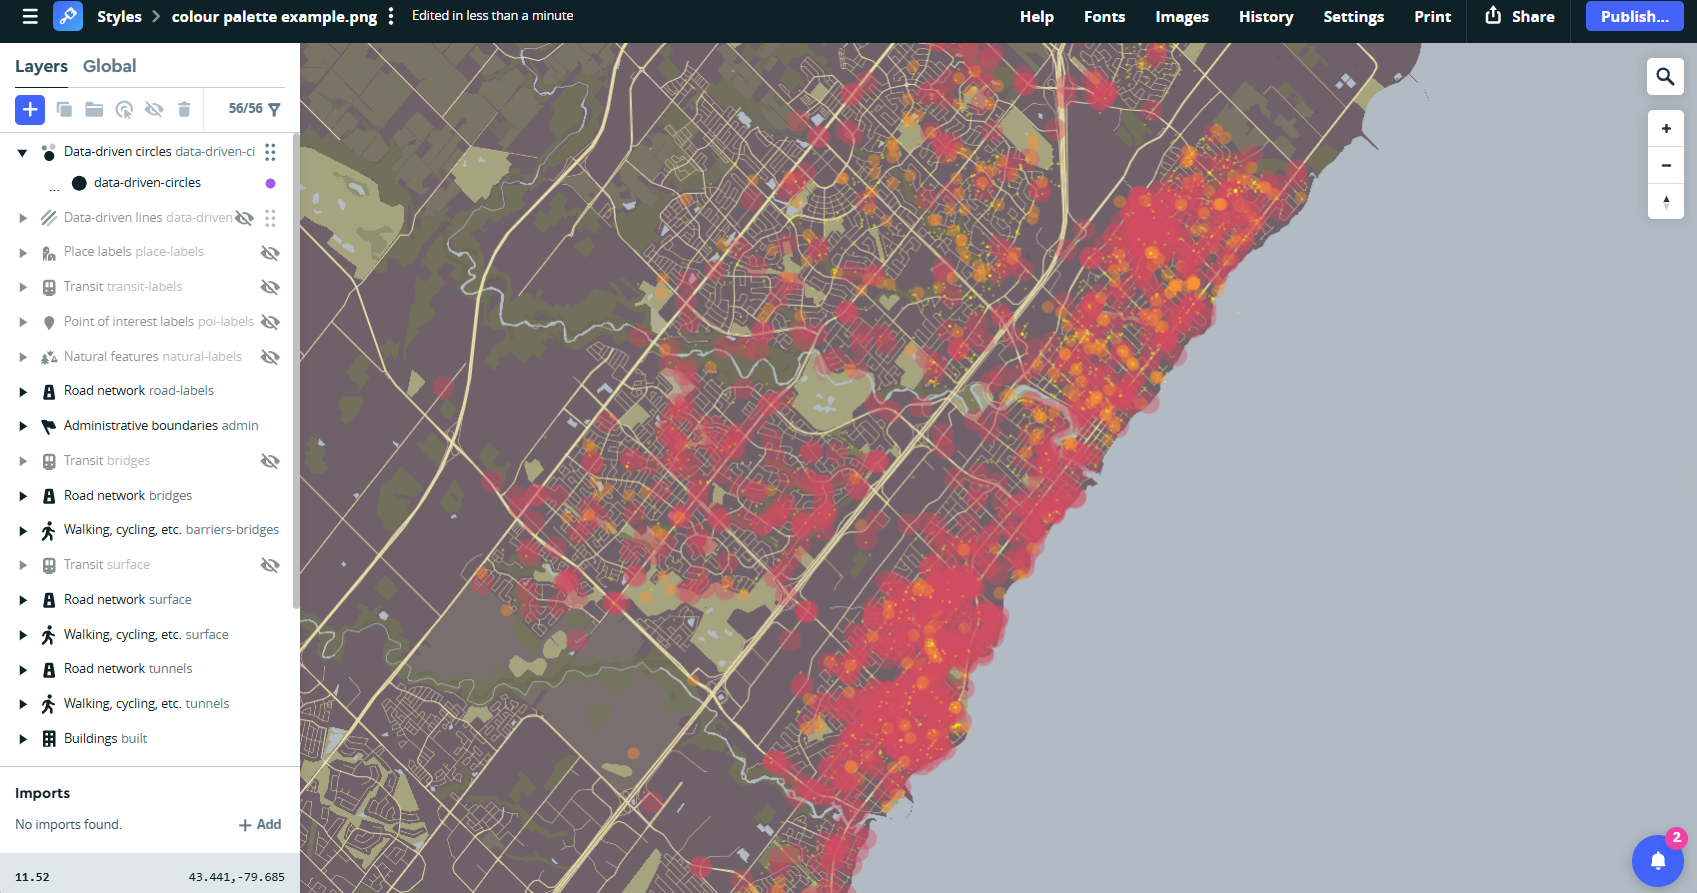Delete the selected layer trash icon

[x=184, y=109]
